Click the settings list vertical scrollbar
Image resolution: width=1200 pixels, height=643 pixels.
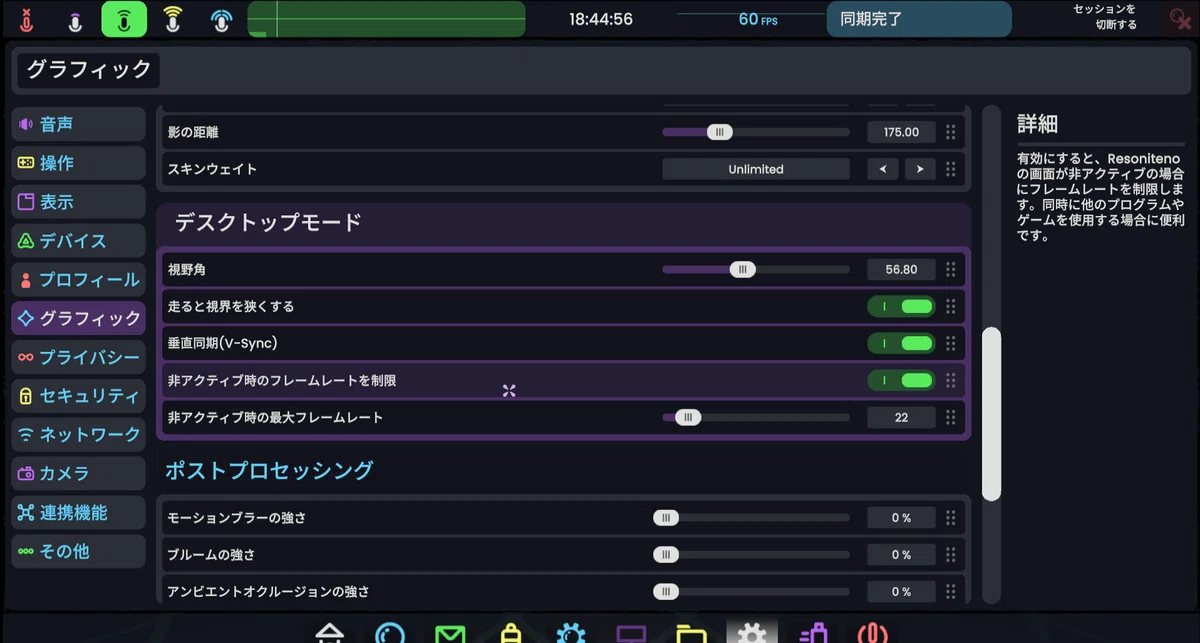[991, 413]
